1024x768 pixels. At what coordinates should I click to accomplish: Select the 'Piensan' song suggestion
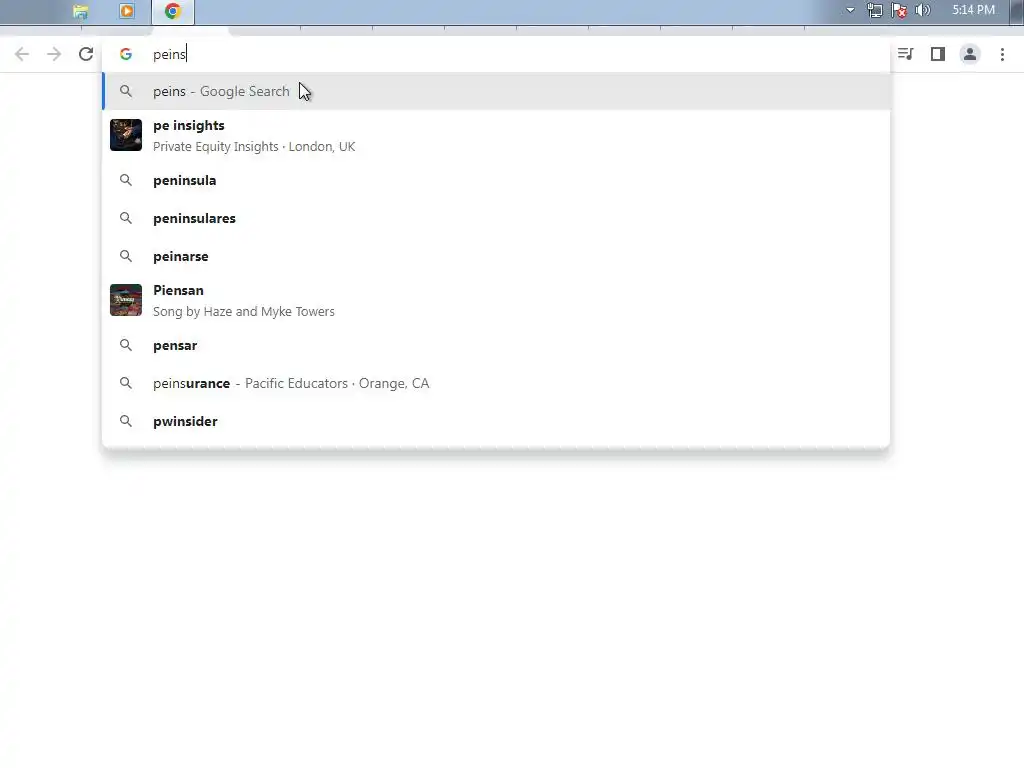point(496,300)
